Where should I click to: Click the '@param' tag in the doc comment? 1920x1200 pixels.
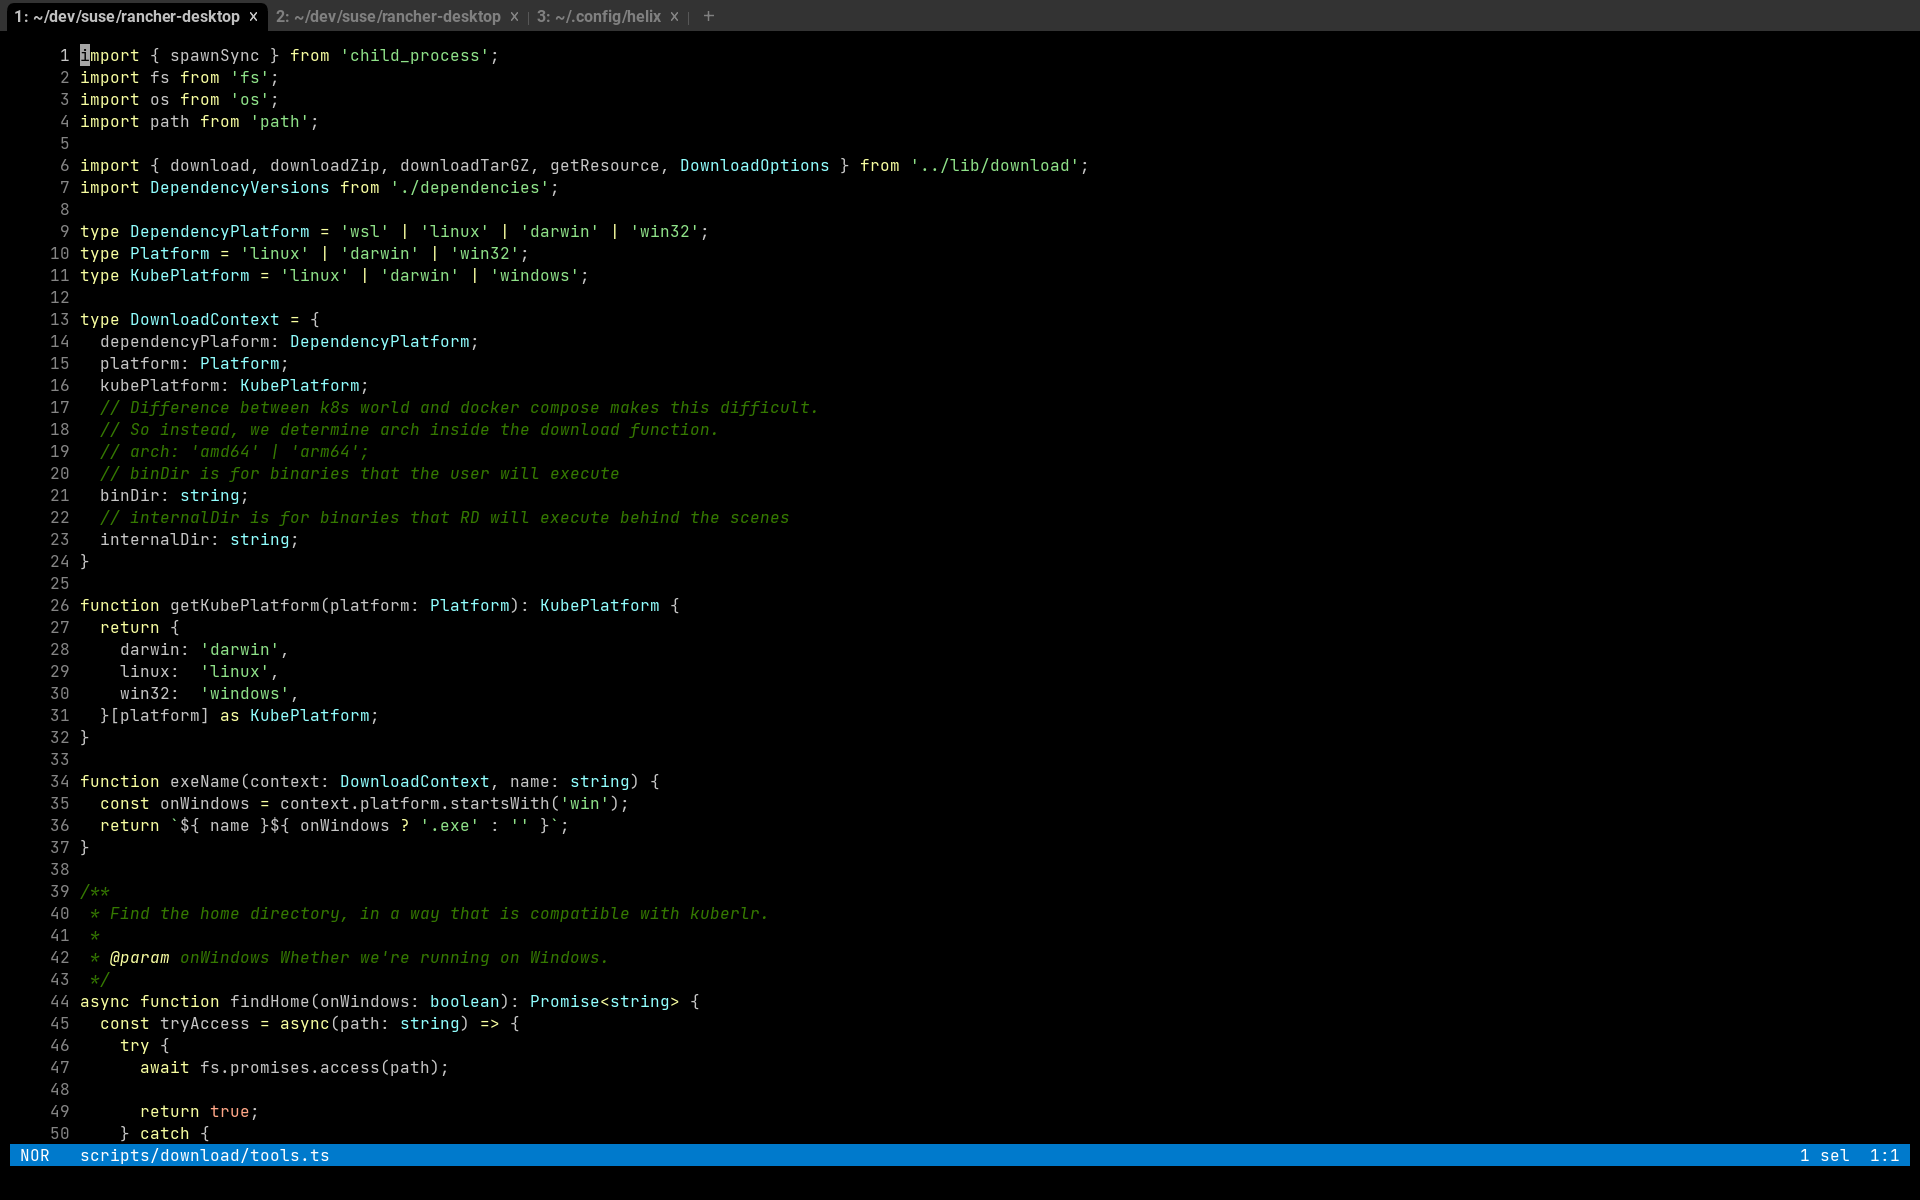click(139, 957)
